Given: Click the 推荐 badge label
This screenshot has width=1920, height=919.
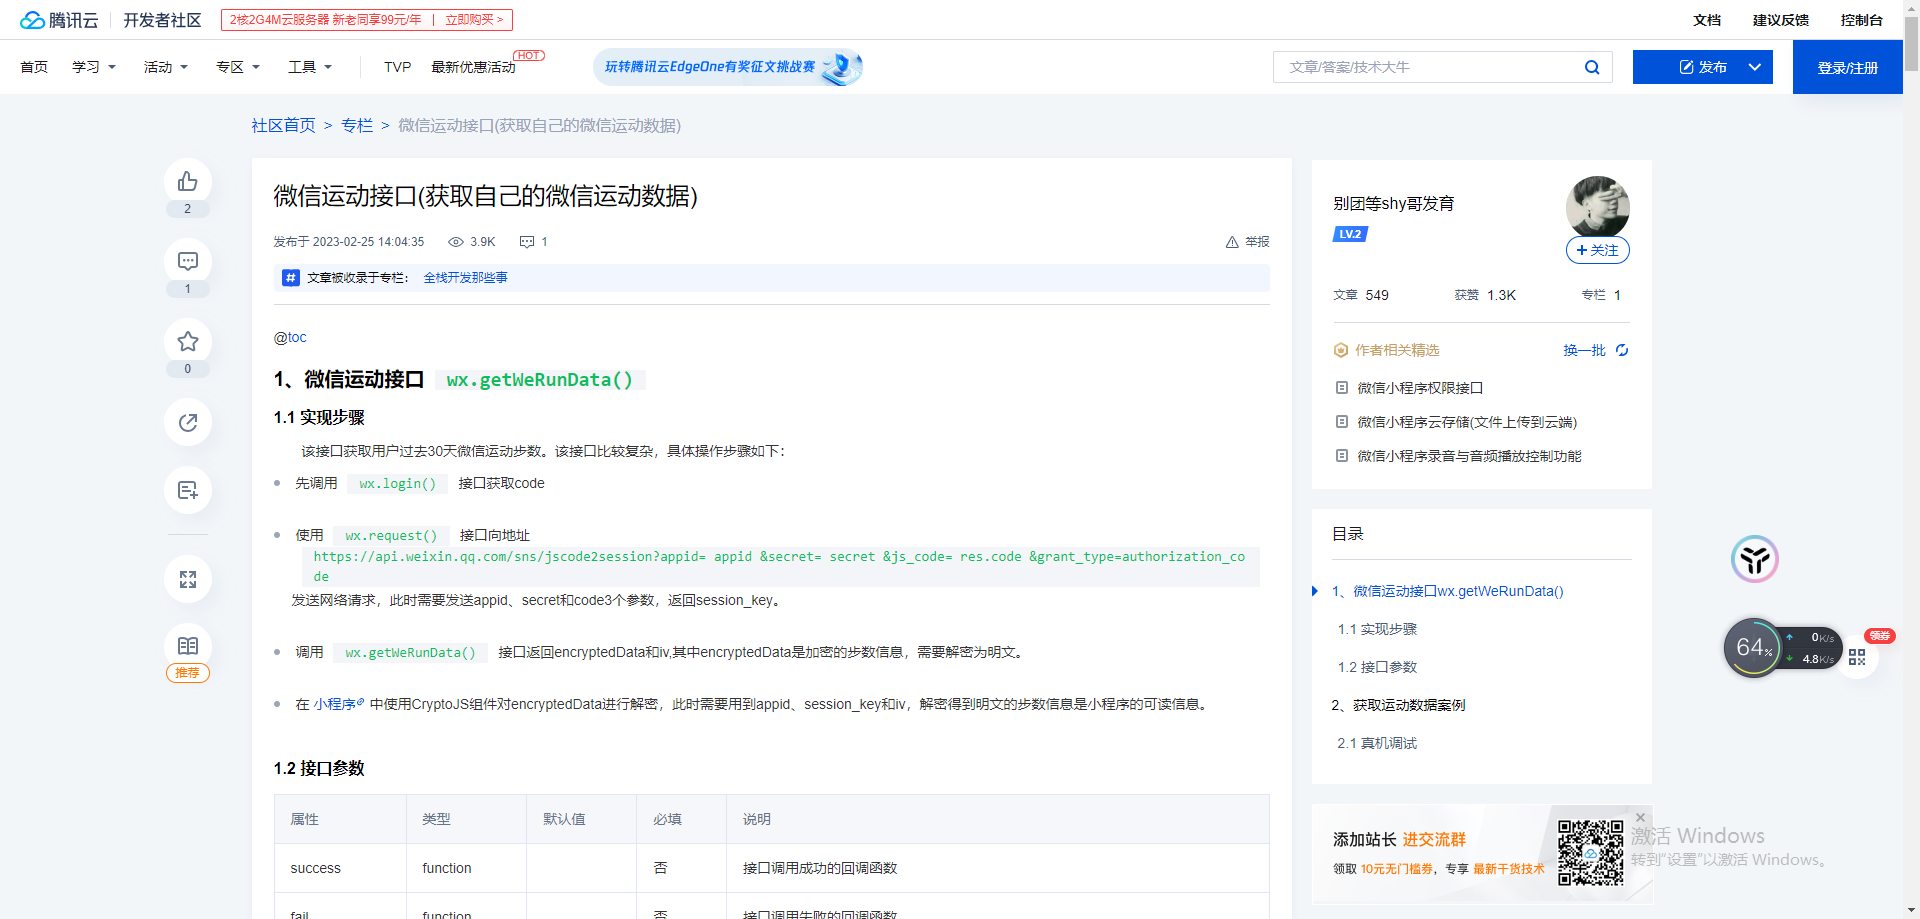Looking at the screenshot, I should click(x=187, y=673).
